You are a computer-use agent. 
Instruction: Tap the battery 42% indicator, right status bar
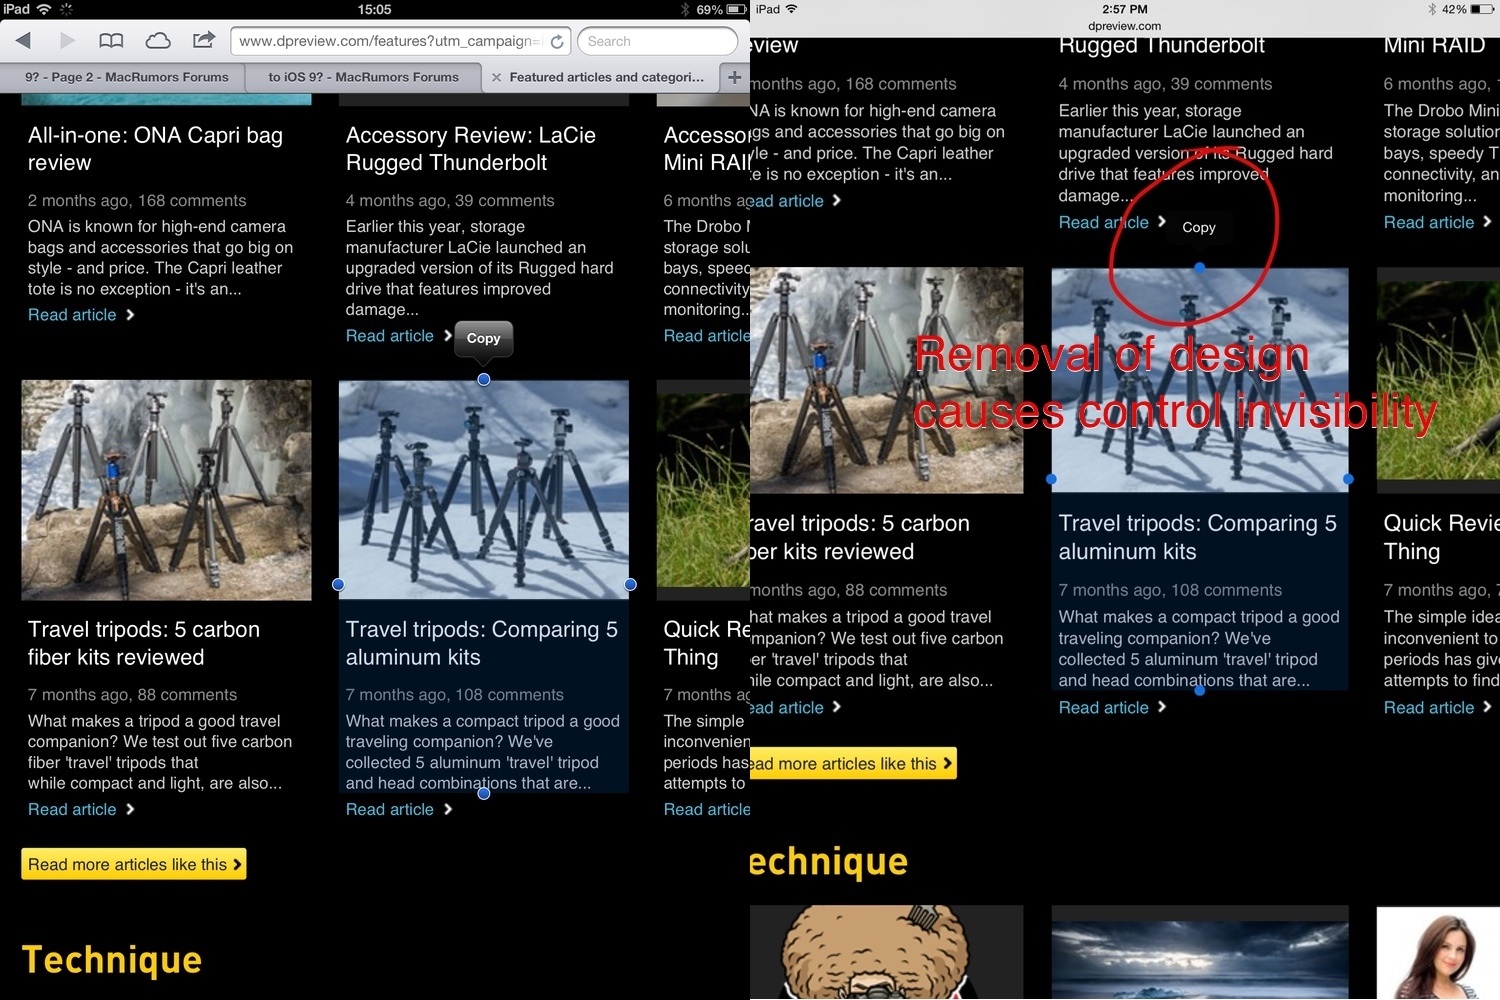click(x=1469, y=9)
